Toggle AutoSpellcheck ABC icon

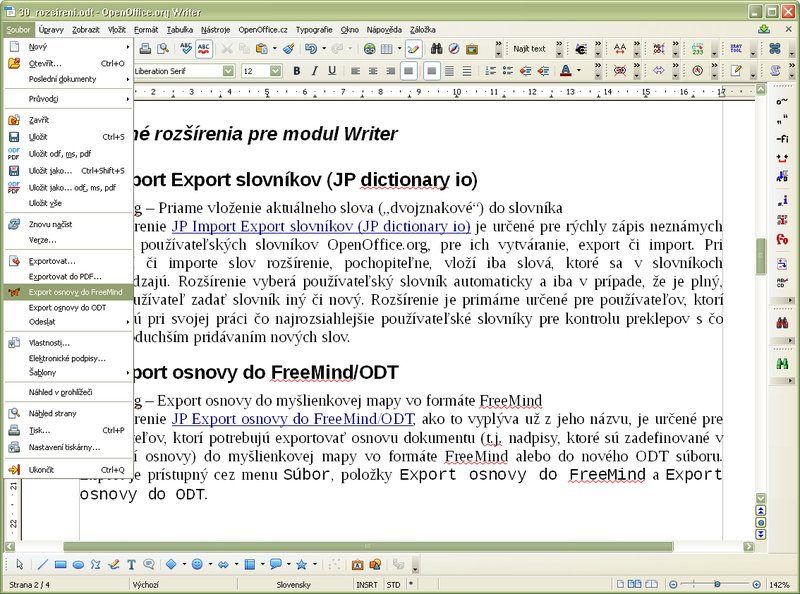point(204,48)
